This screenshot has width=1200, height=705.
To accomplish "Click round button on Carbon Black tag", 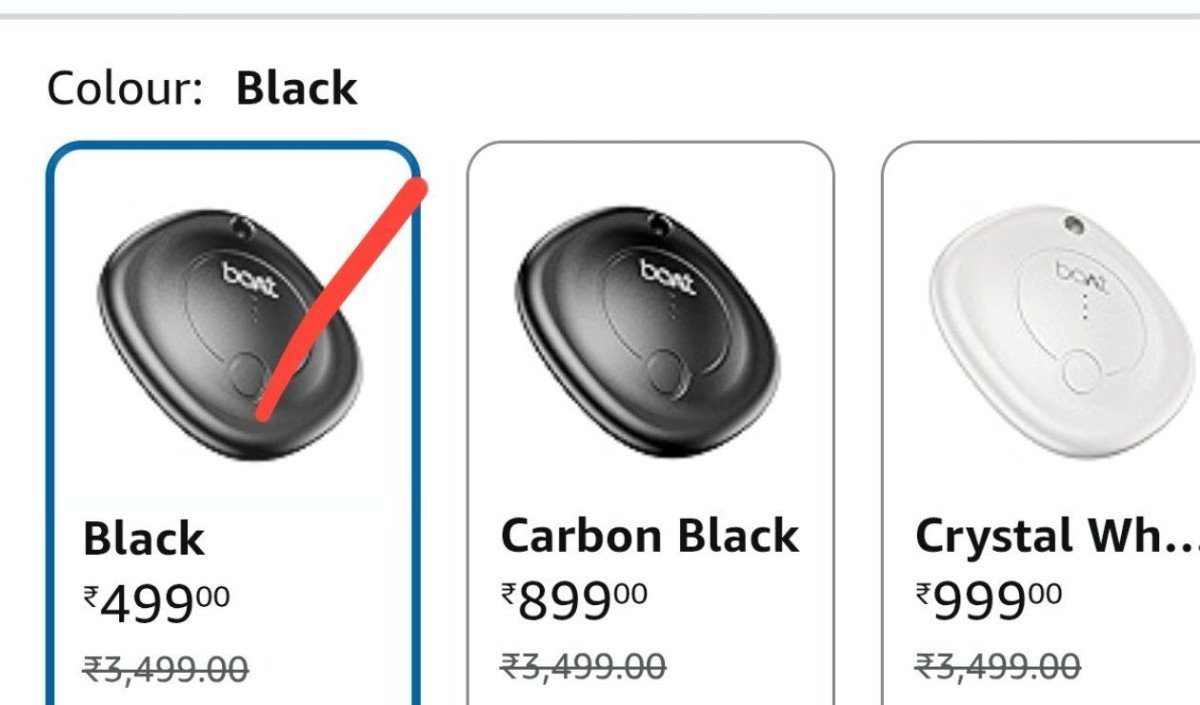I will (x=664, y=372).
